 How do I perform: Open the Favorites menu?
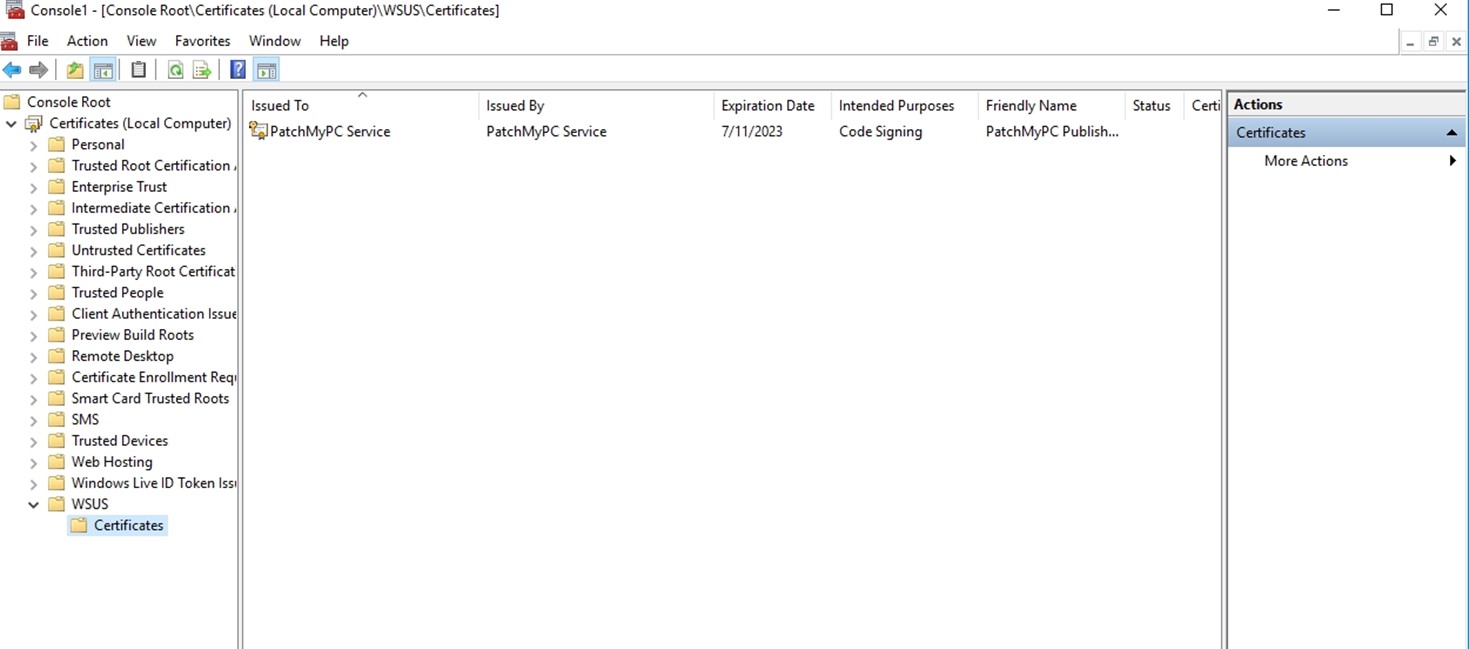tap(202, 41)
